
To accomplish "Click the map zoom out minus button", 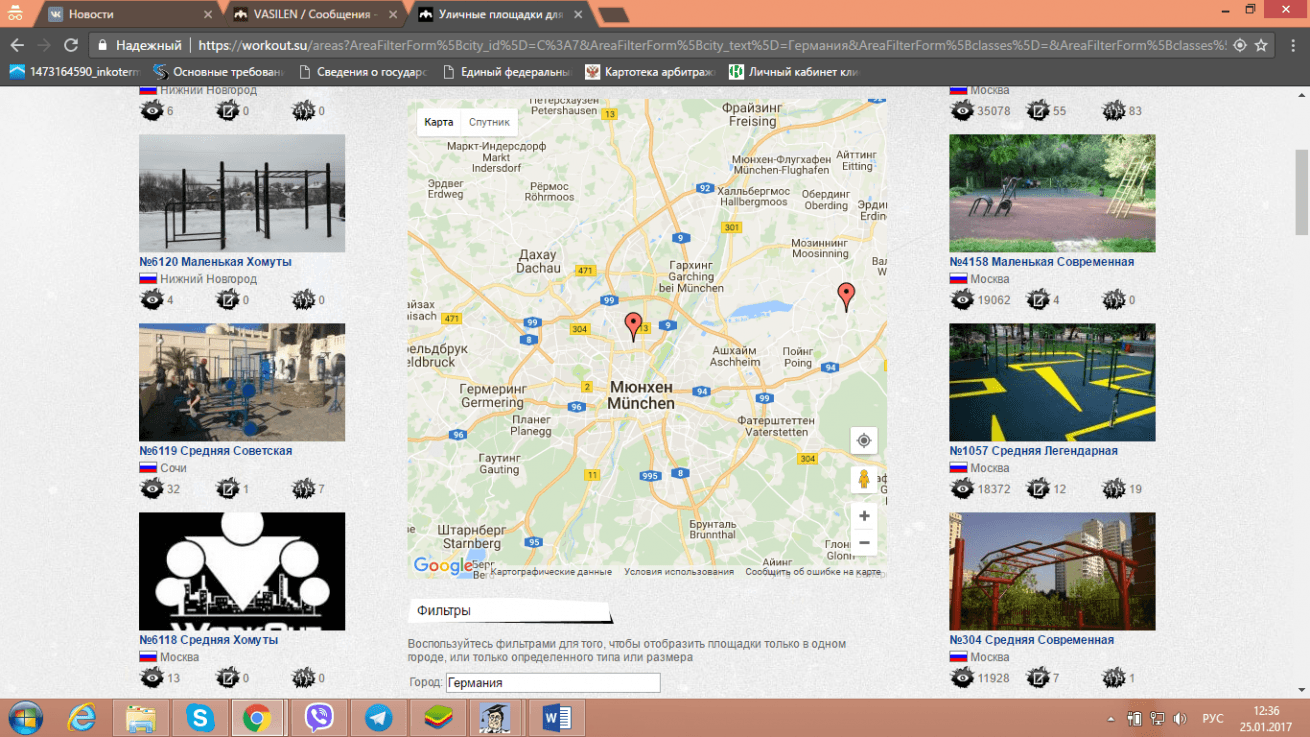I will (x=863, y=543).
